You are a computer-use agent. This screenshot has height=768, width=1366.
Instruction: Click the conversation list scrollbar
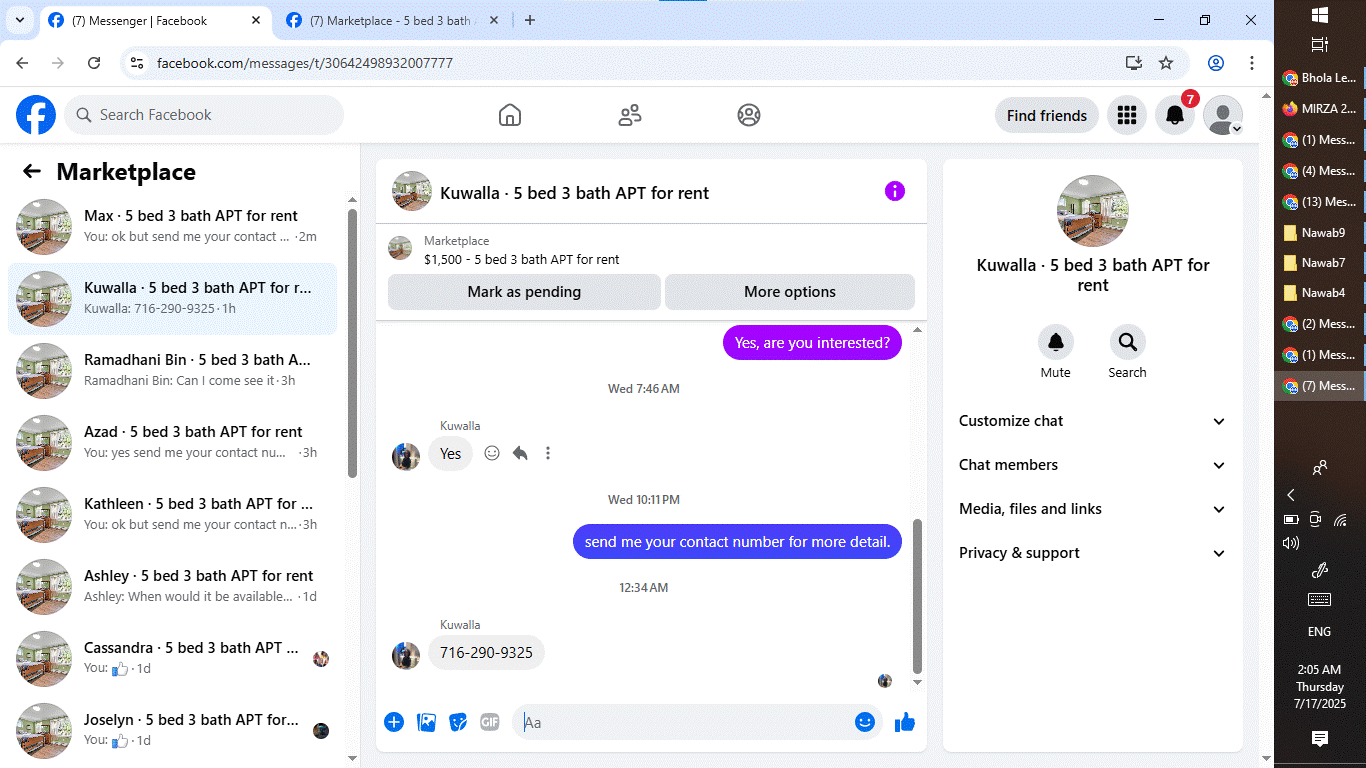tap(352, 343)
